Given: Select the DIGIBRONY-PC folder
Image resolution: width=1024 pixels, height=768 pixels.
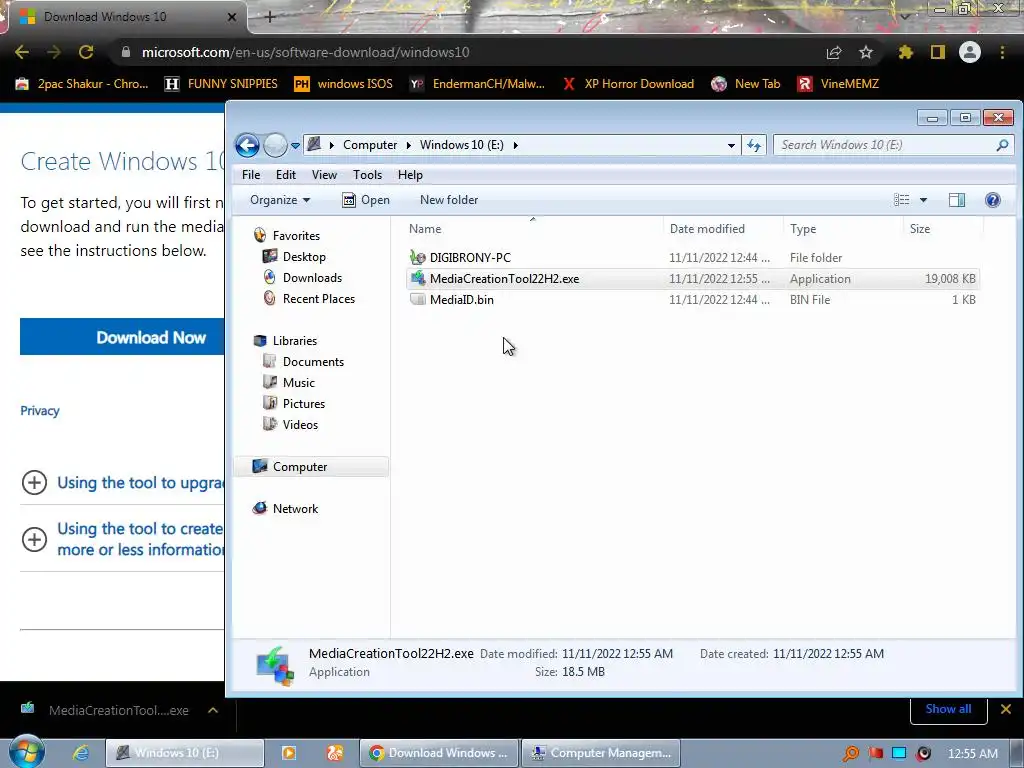Looking at the screenshot, I should click(692, 258).
